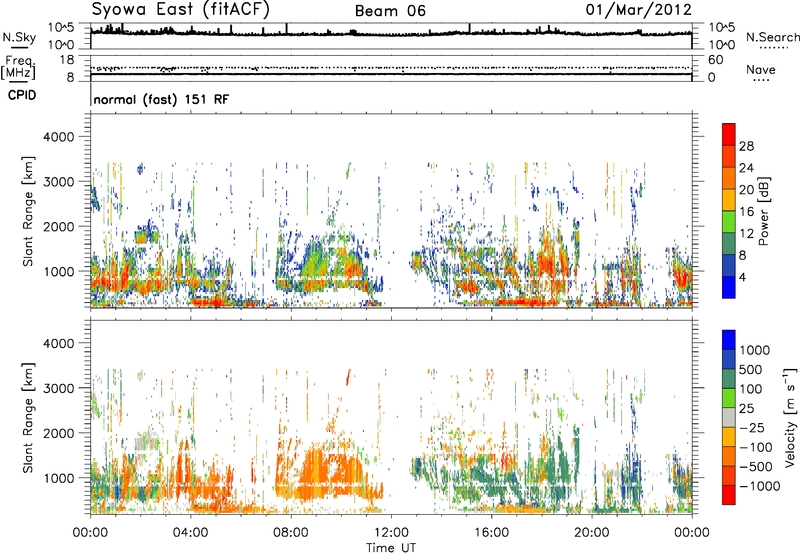The height and width of the screenshot is (554, 800).
Task: Pick the red bottom segment of Velocity colorbar
Action: [x=729, y=495]
